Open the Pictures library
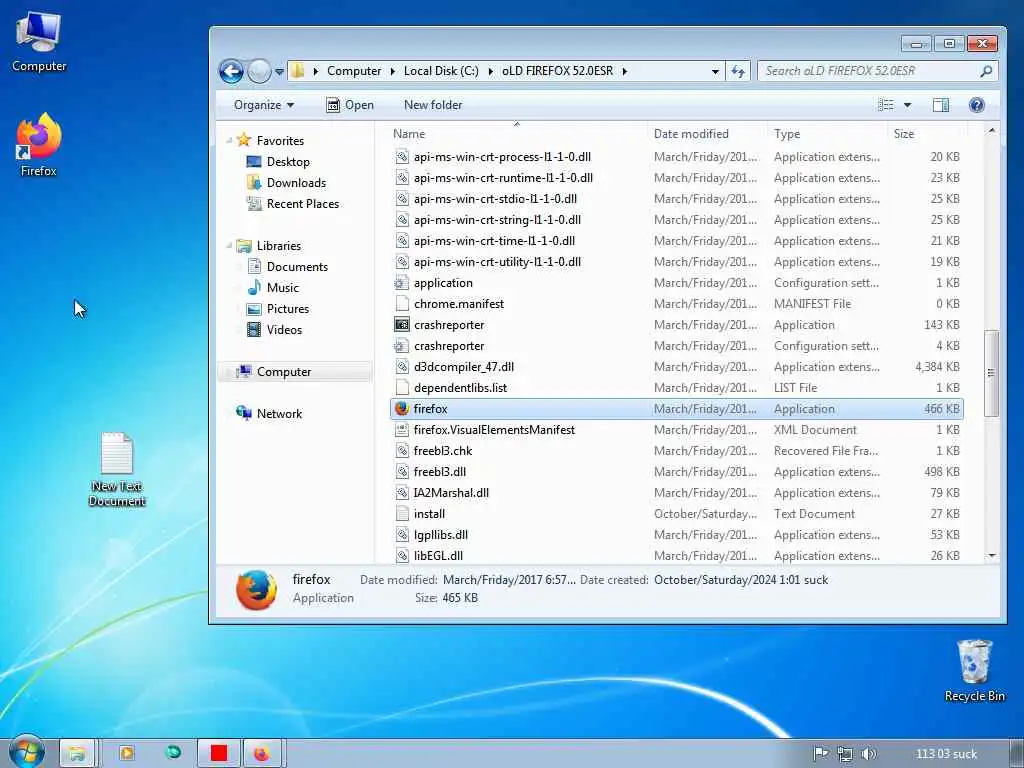Screen dimensions: 1024x768 pos(287,309)
